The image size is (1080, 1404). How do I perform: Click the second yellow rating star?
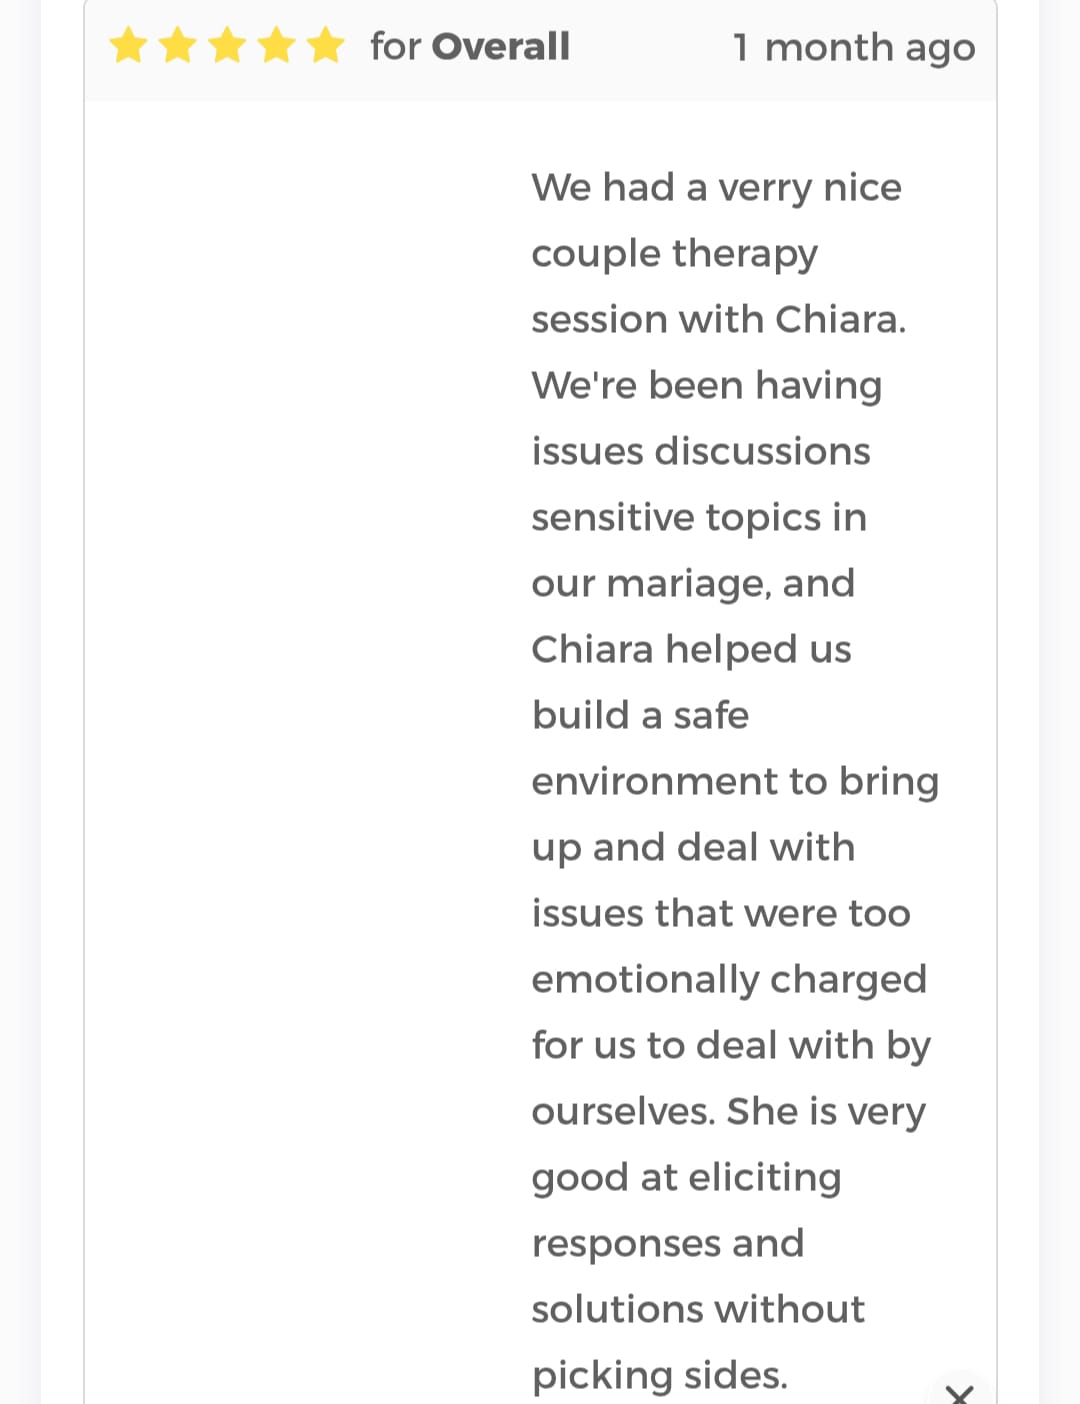[178, 46]
